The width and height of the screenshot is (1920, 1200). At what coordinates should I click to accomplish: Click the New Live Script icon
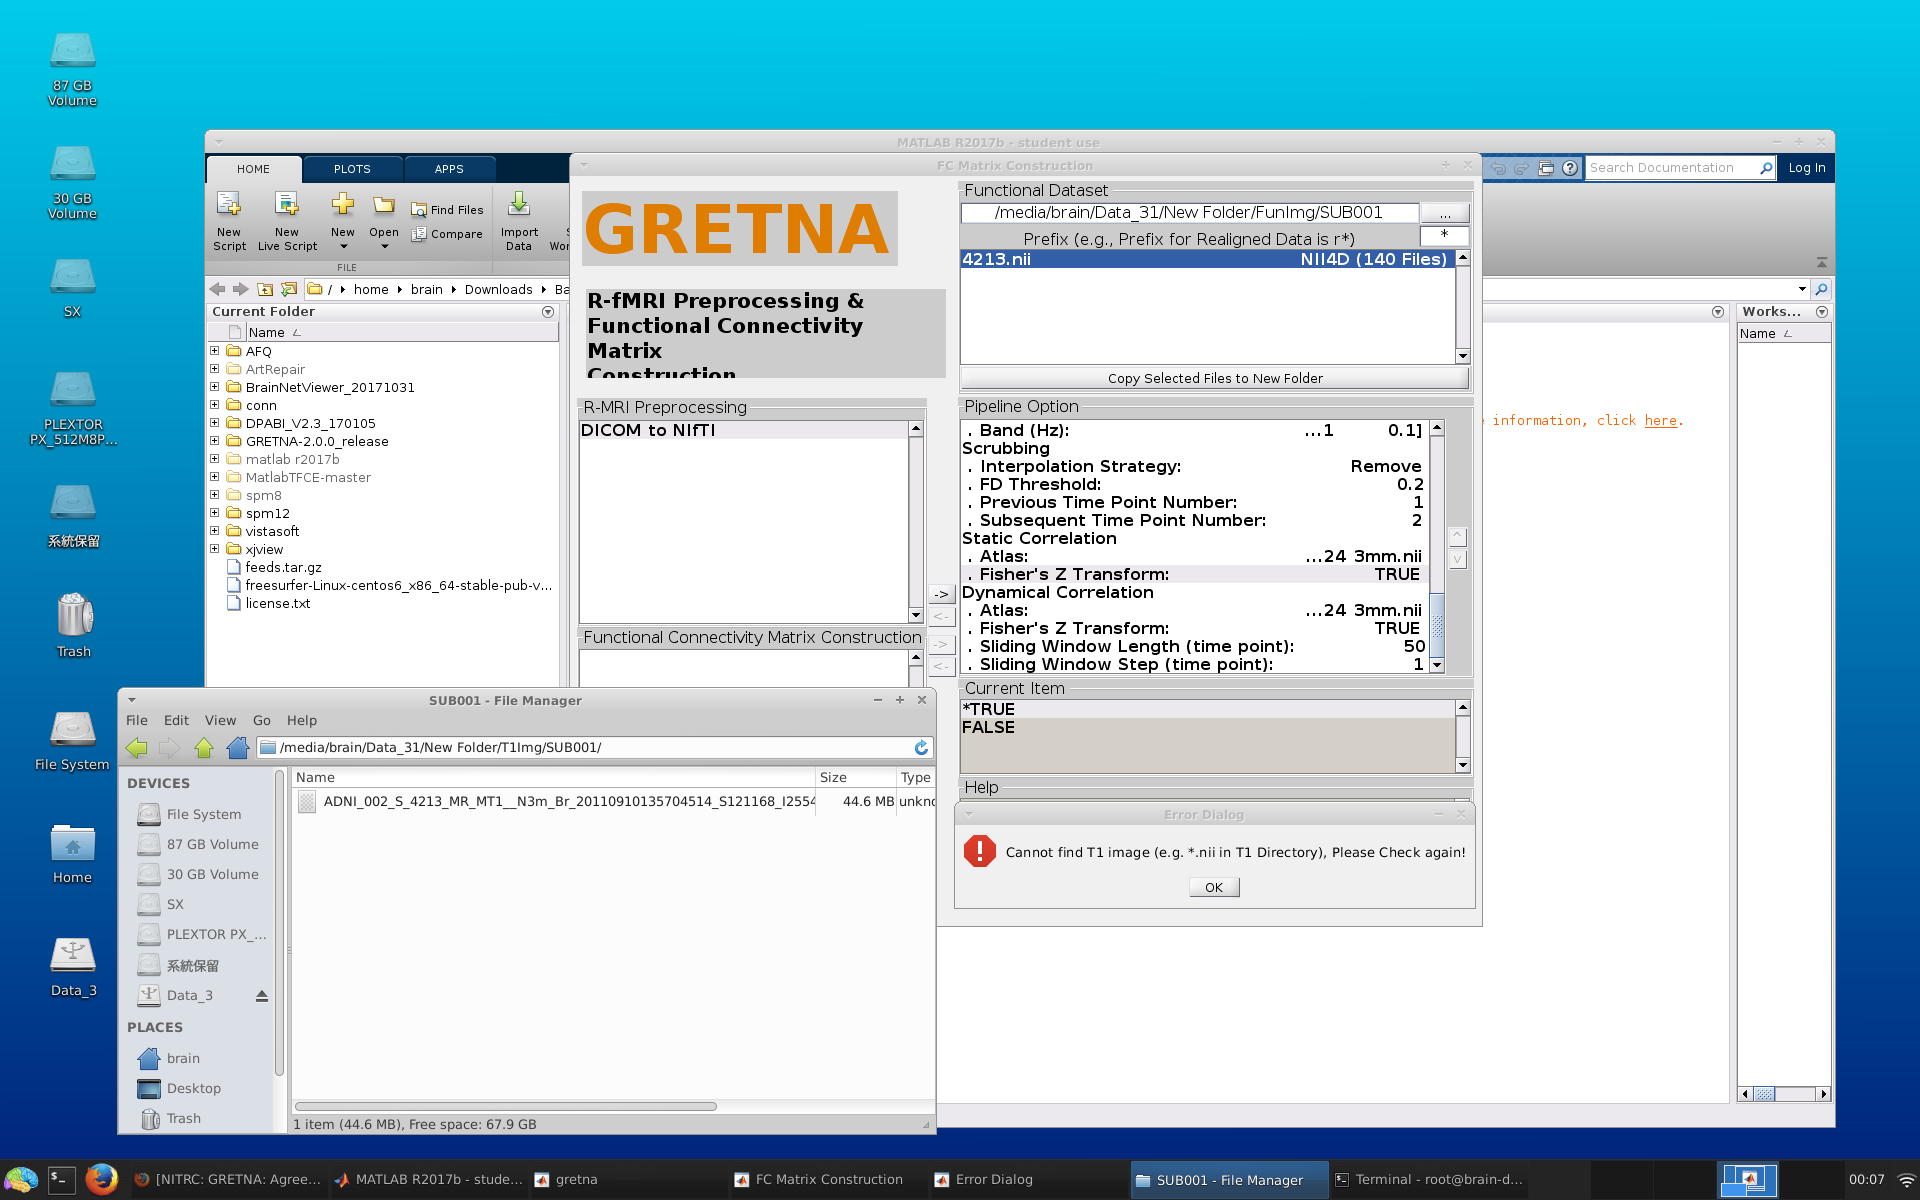[x=287, y=205]
